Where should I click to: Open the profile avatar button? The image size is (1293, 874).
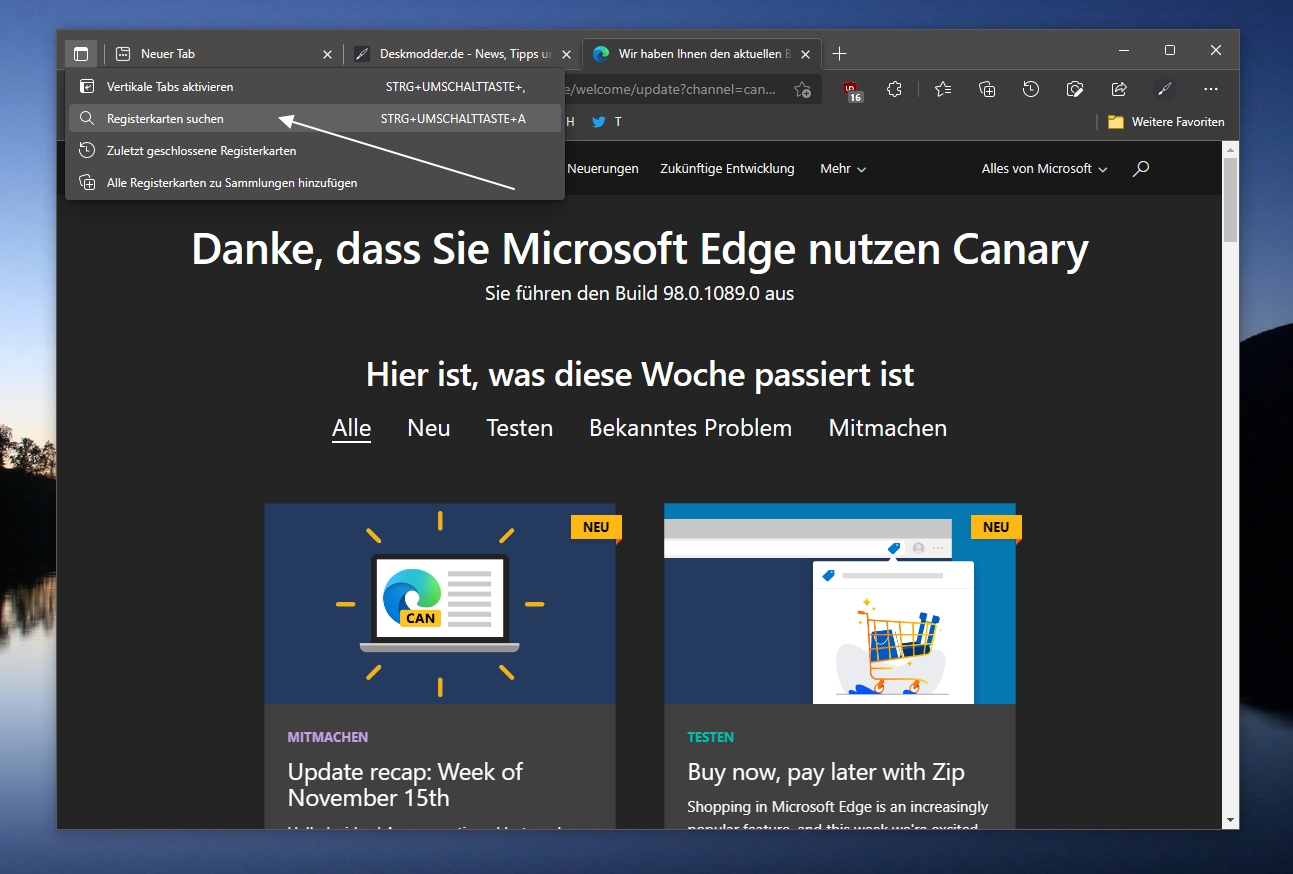click(x=1164, y=89)
